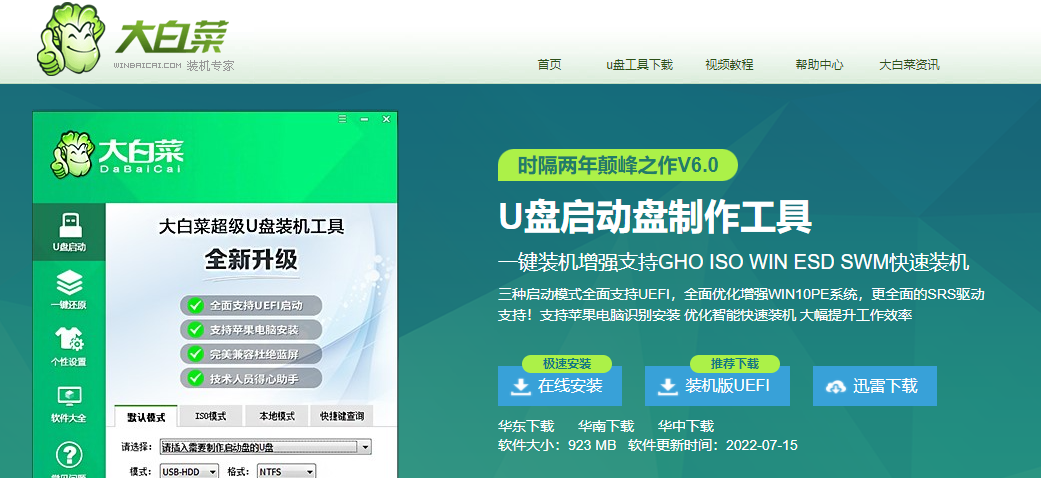Open 帮助中心 in the top navigation
Viewport: 1041px width, 478px height.
819,64
